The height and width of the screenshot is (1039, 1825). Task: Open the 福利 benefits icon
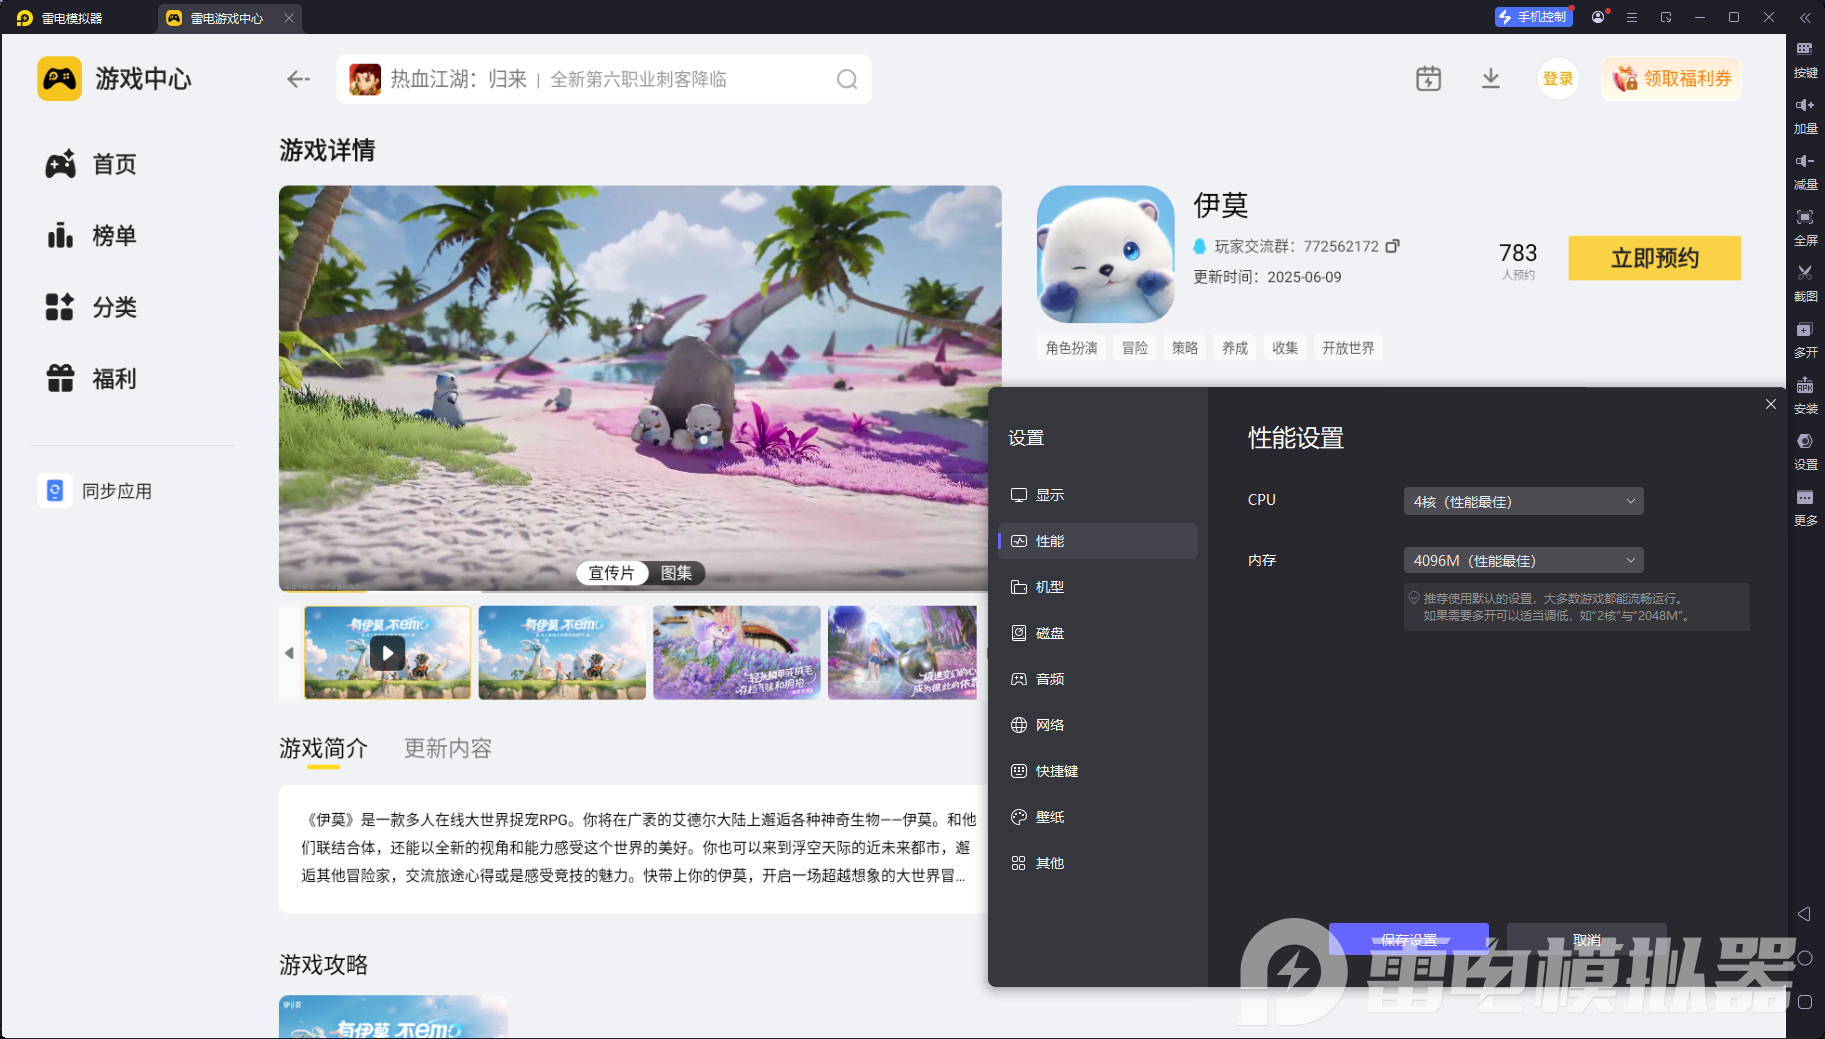62,378
